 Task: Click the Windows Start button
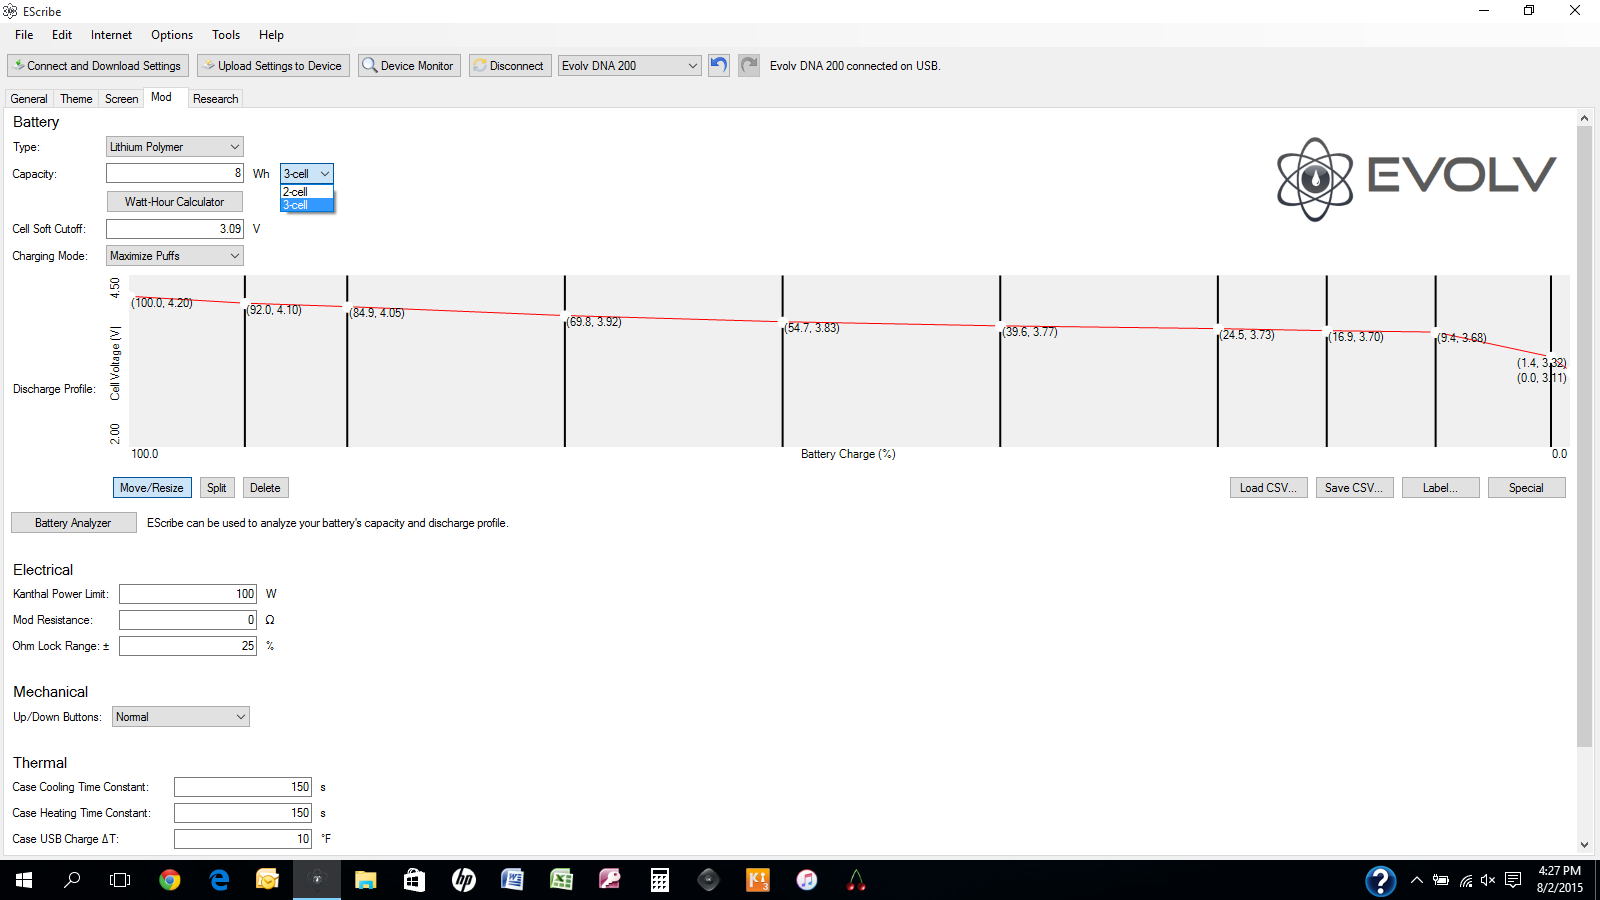(x=24, y=880)
